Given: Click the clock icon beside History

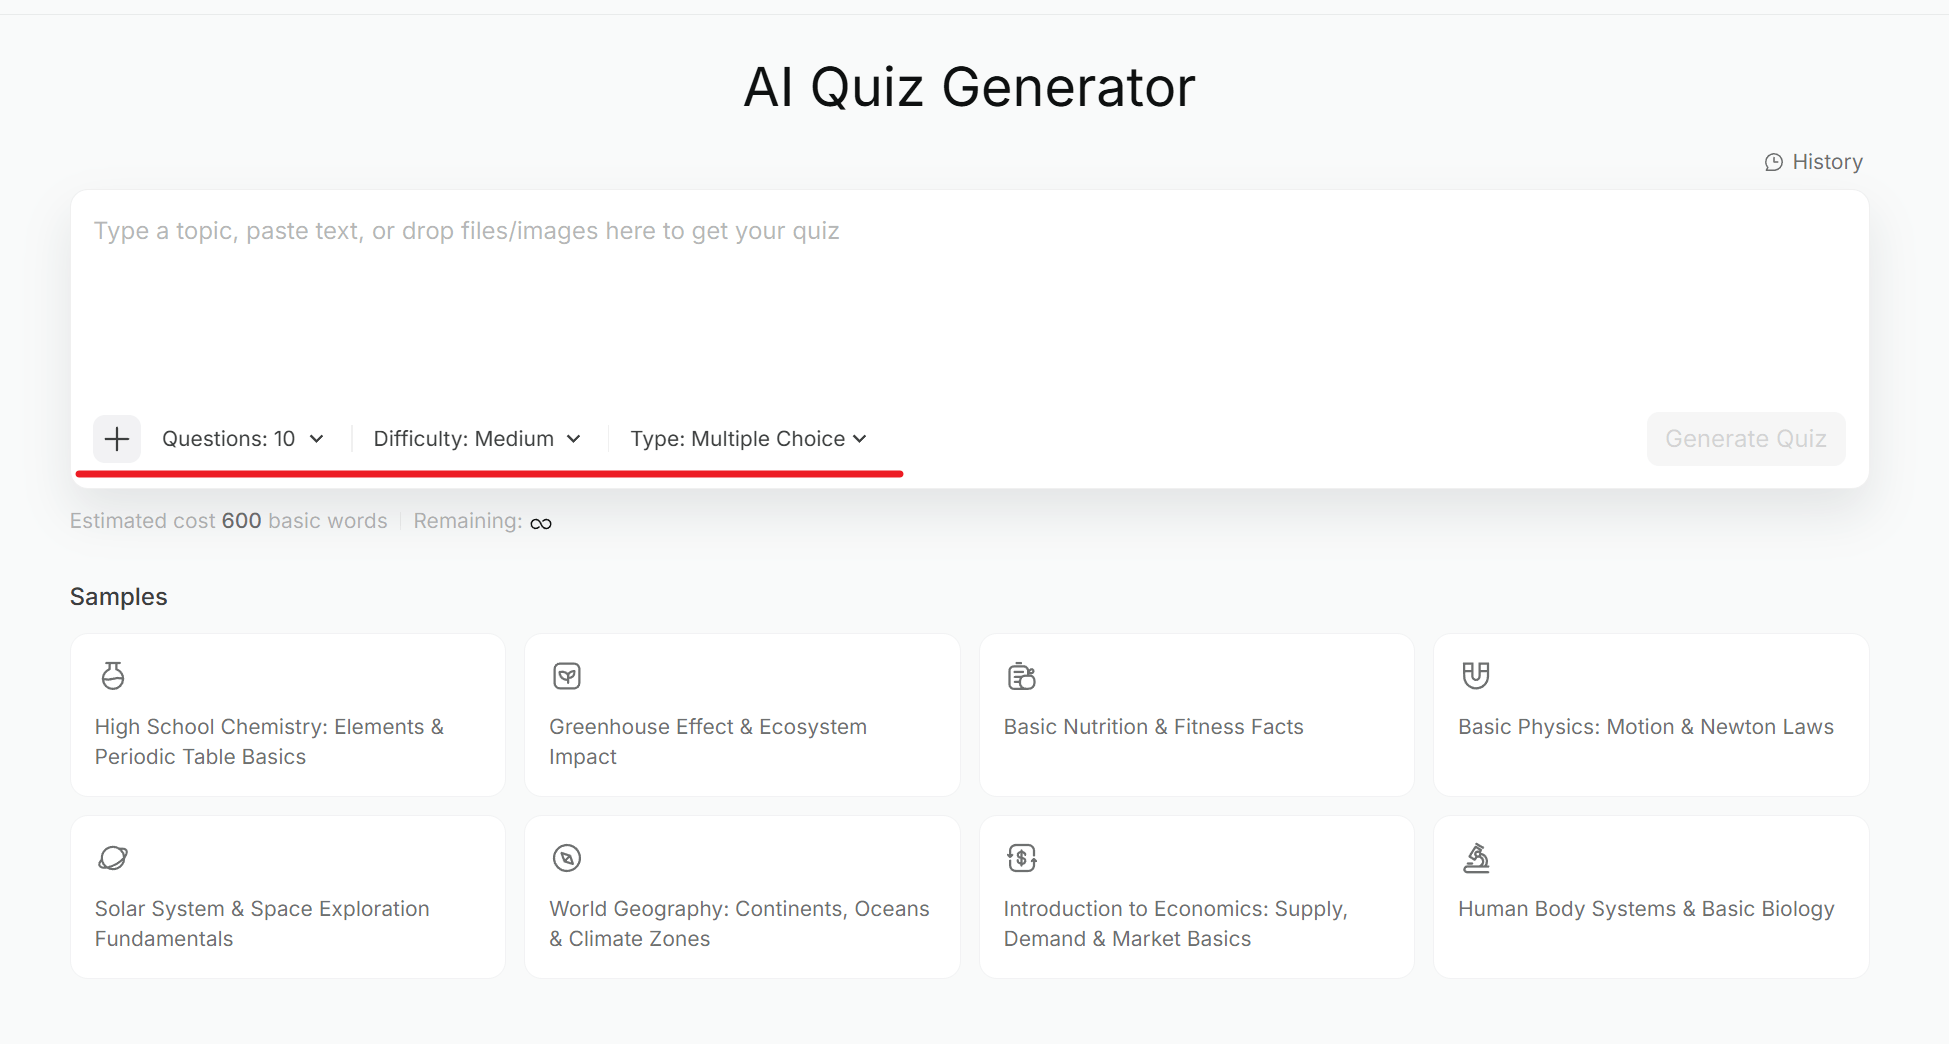Looking at the screenshot, I should point(1774,162).
